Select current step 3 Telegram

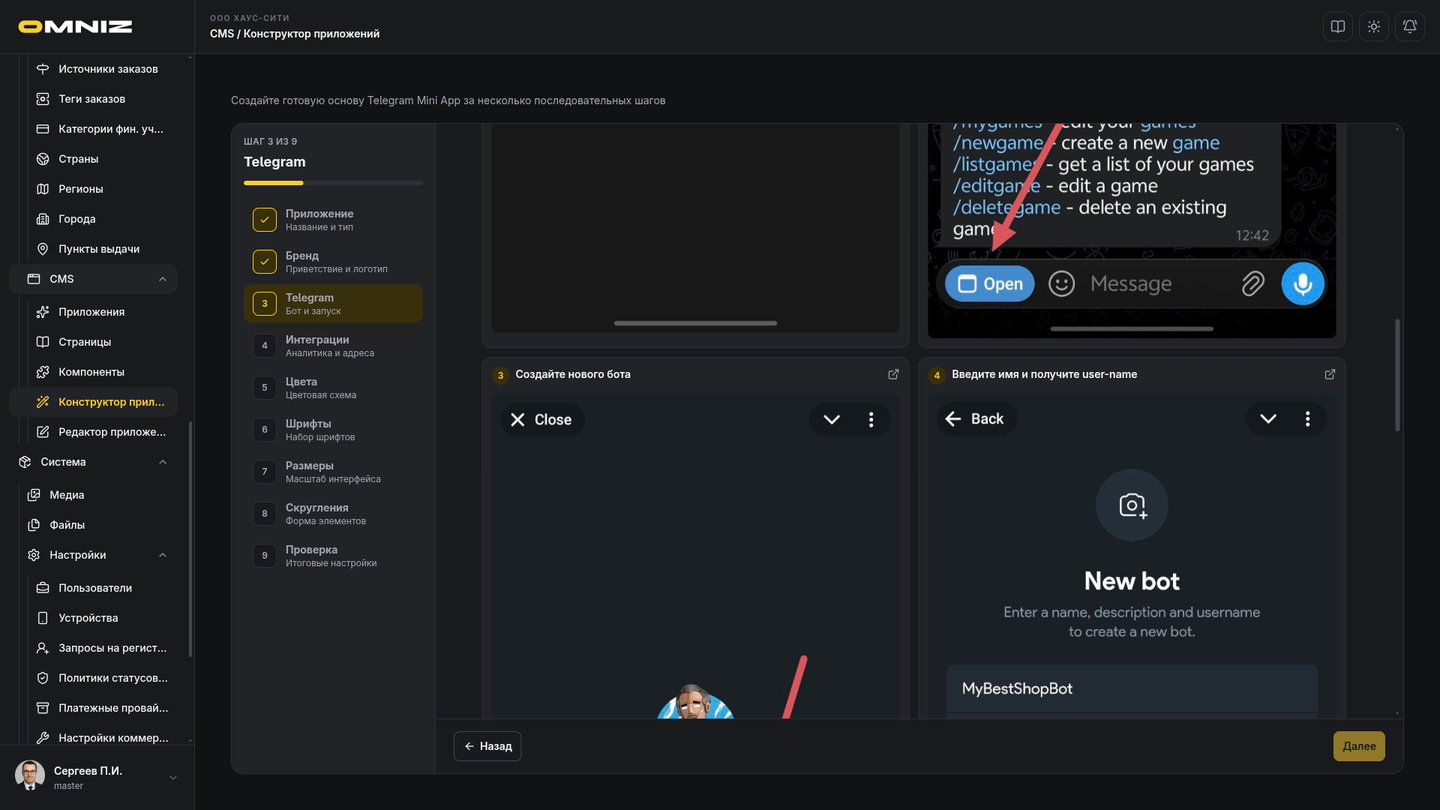(333, 304)
